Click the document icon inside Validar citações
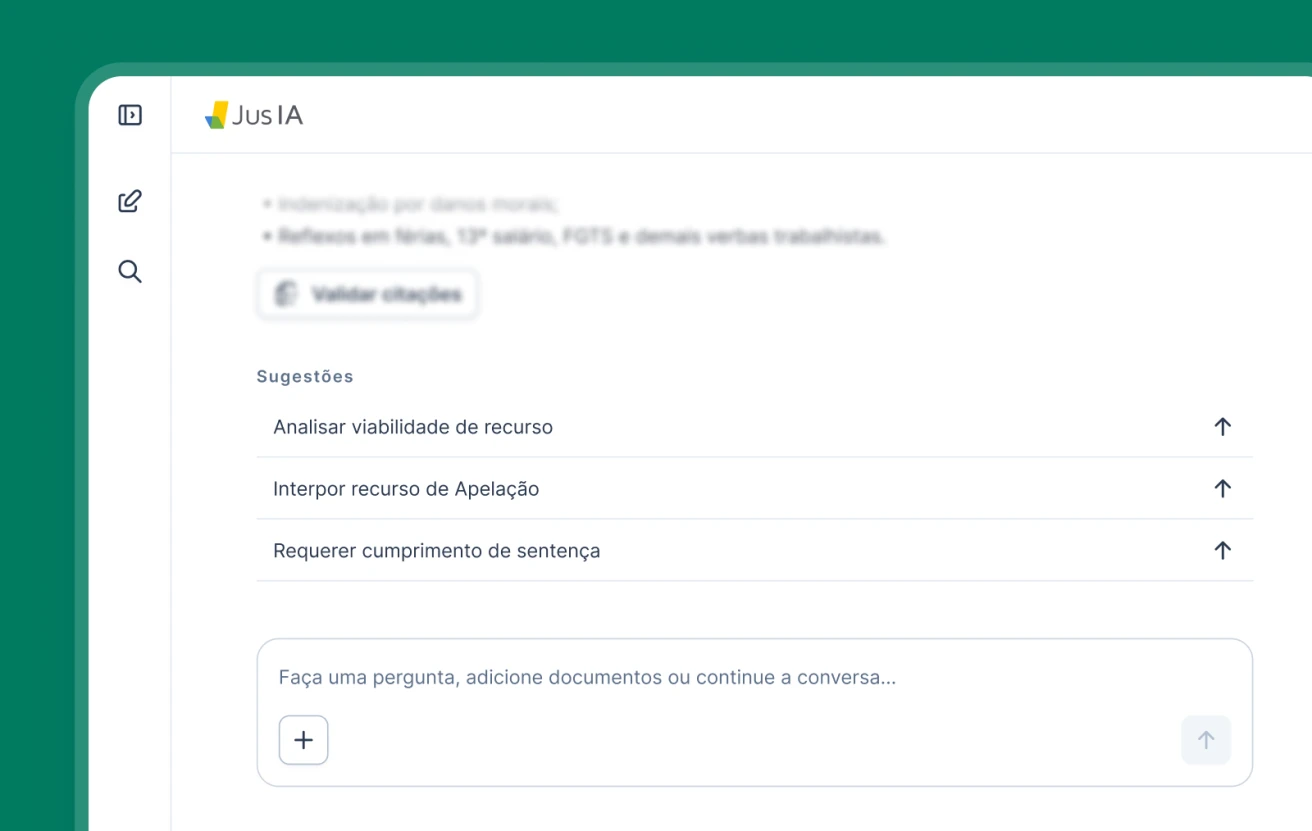This screenshot has height=831, width=1312. [x=286, y=294]
